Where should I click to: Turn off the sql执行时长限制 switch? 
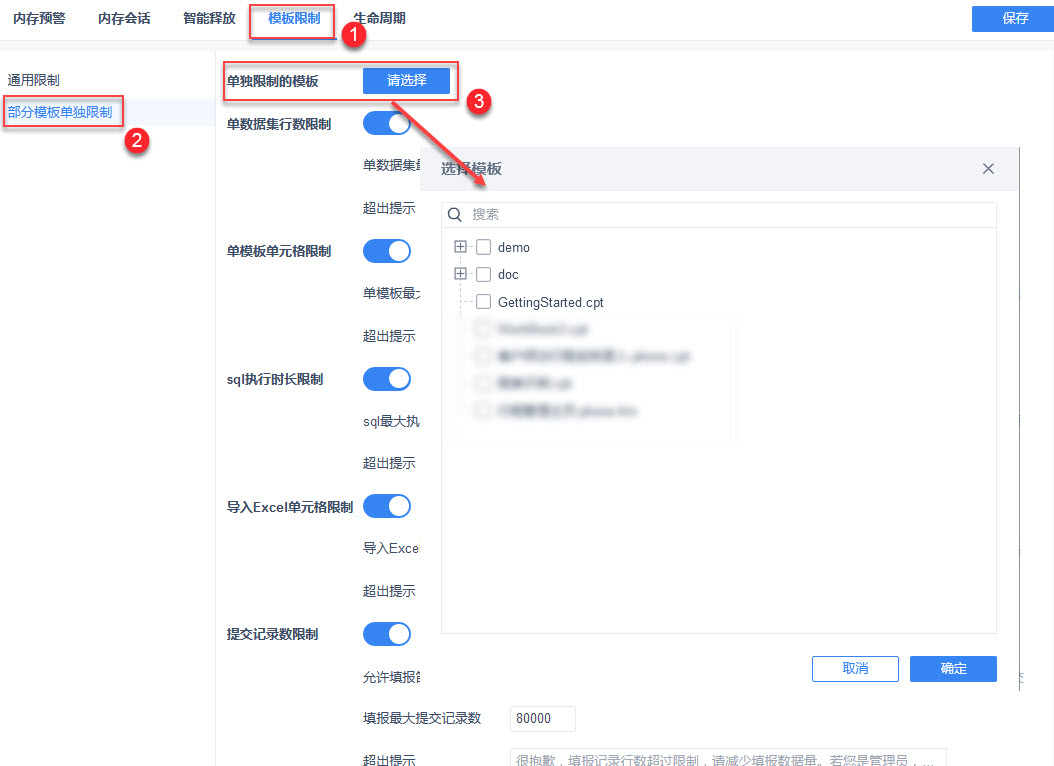tap(387, 379)
